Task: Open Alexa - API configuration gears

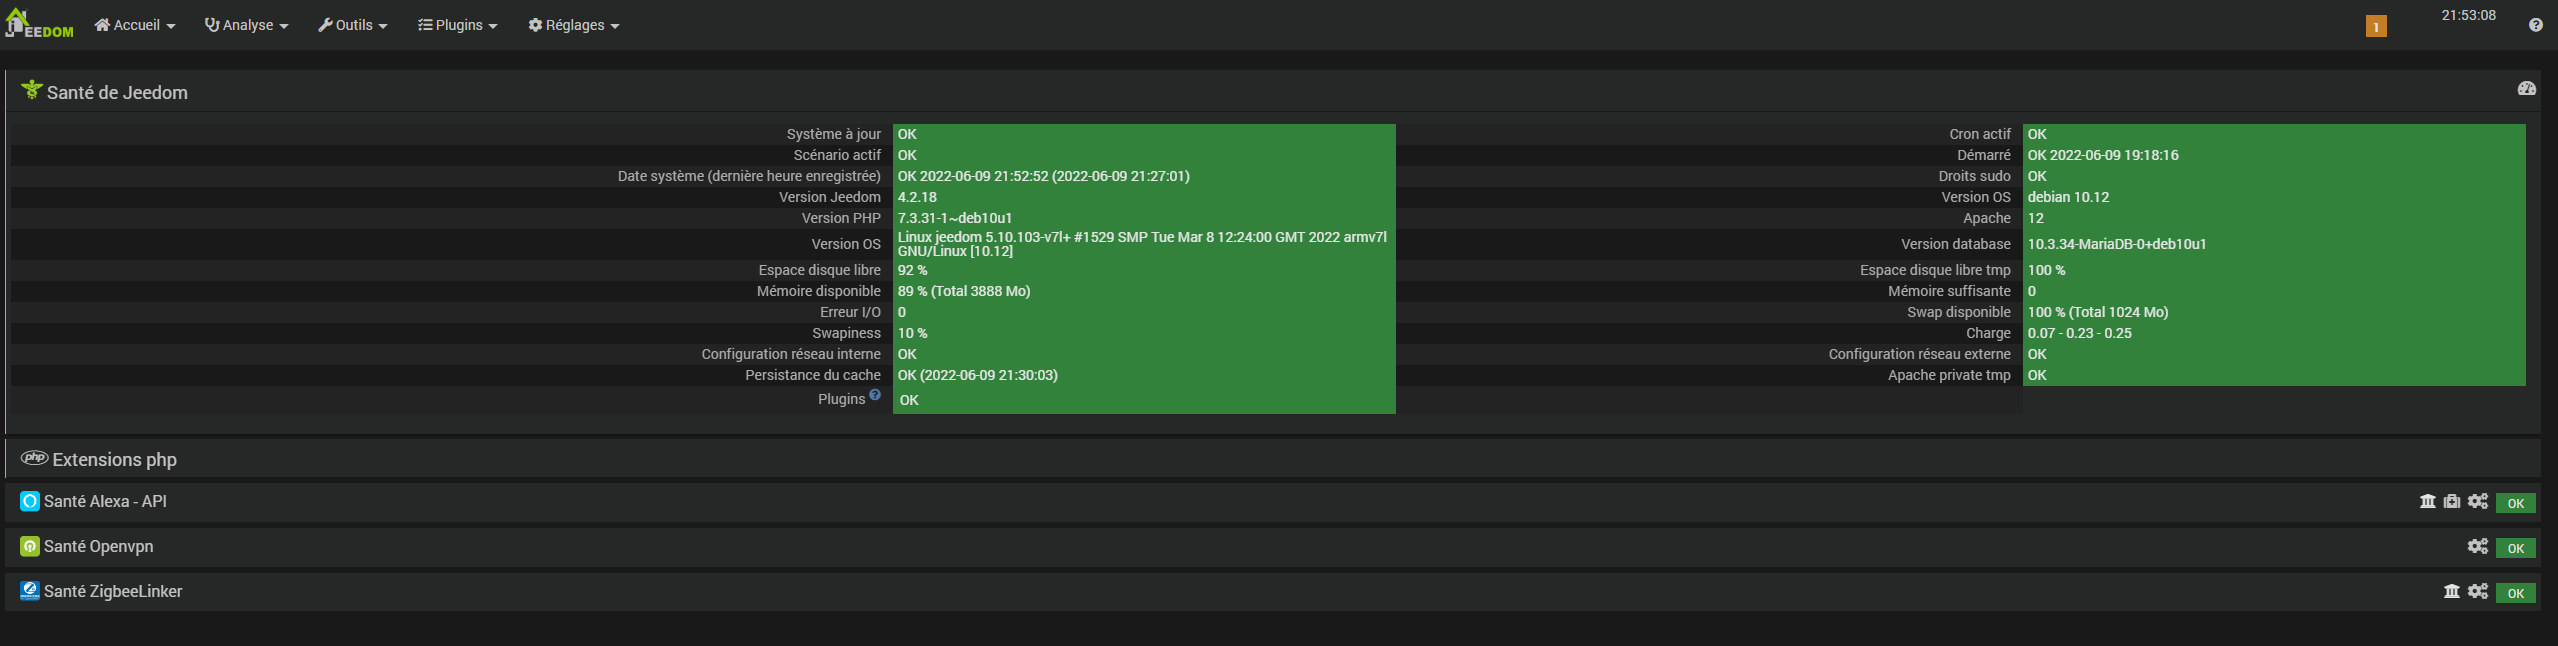Action: click(2477, 502)
